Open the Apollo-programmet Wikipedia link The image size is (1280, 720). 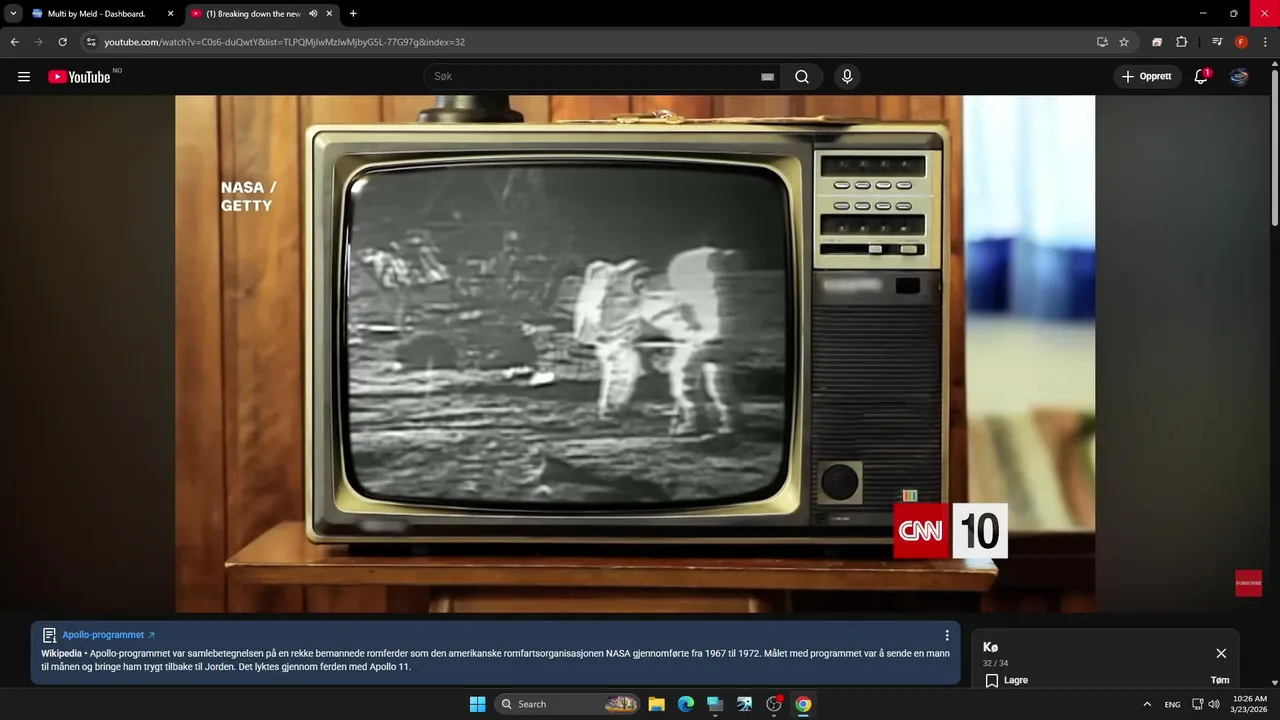click(109, 635)
